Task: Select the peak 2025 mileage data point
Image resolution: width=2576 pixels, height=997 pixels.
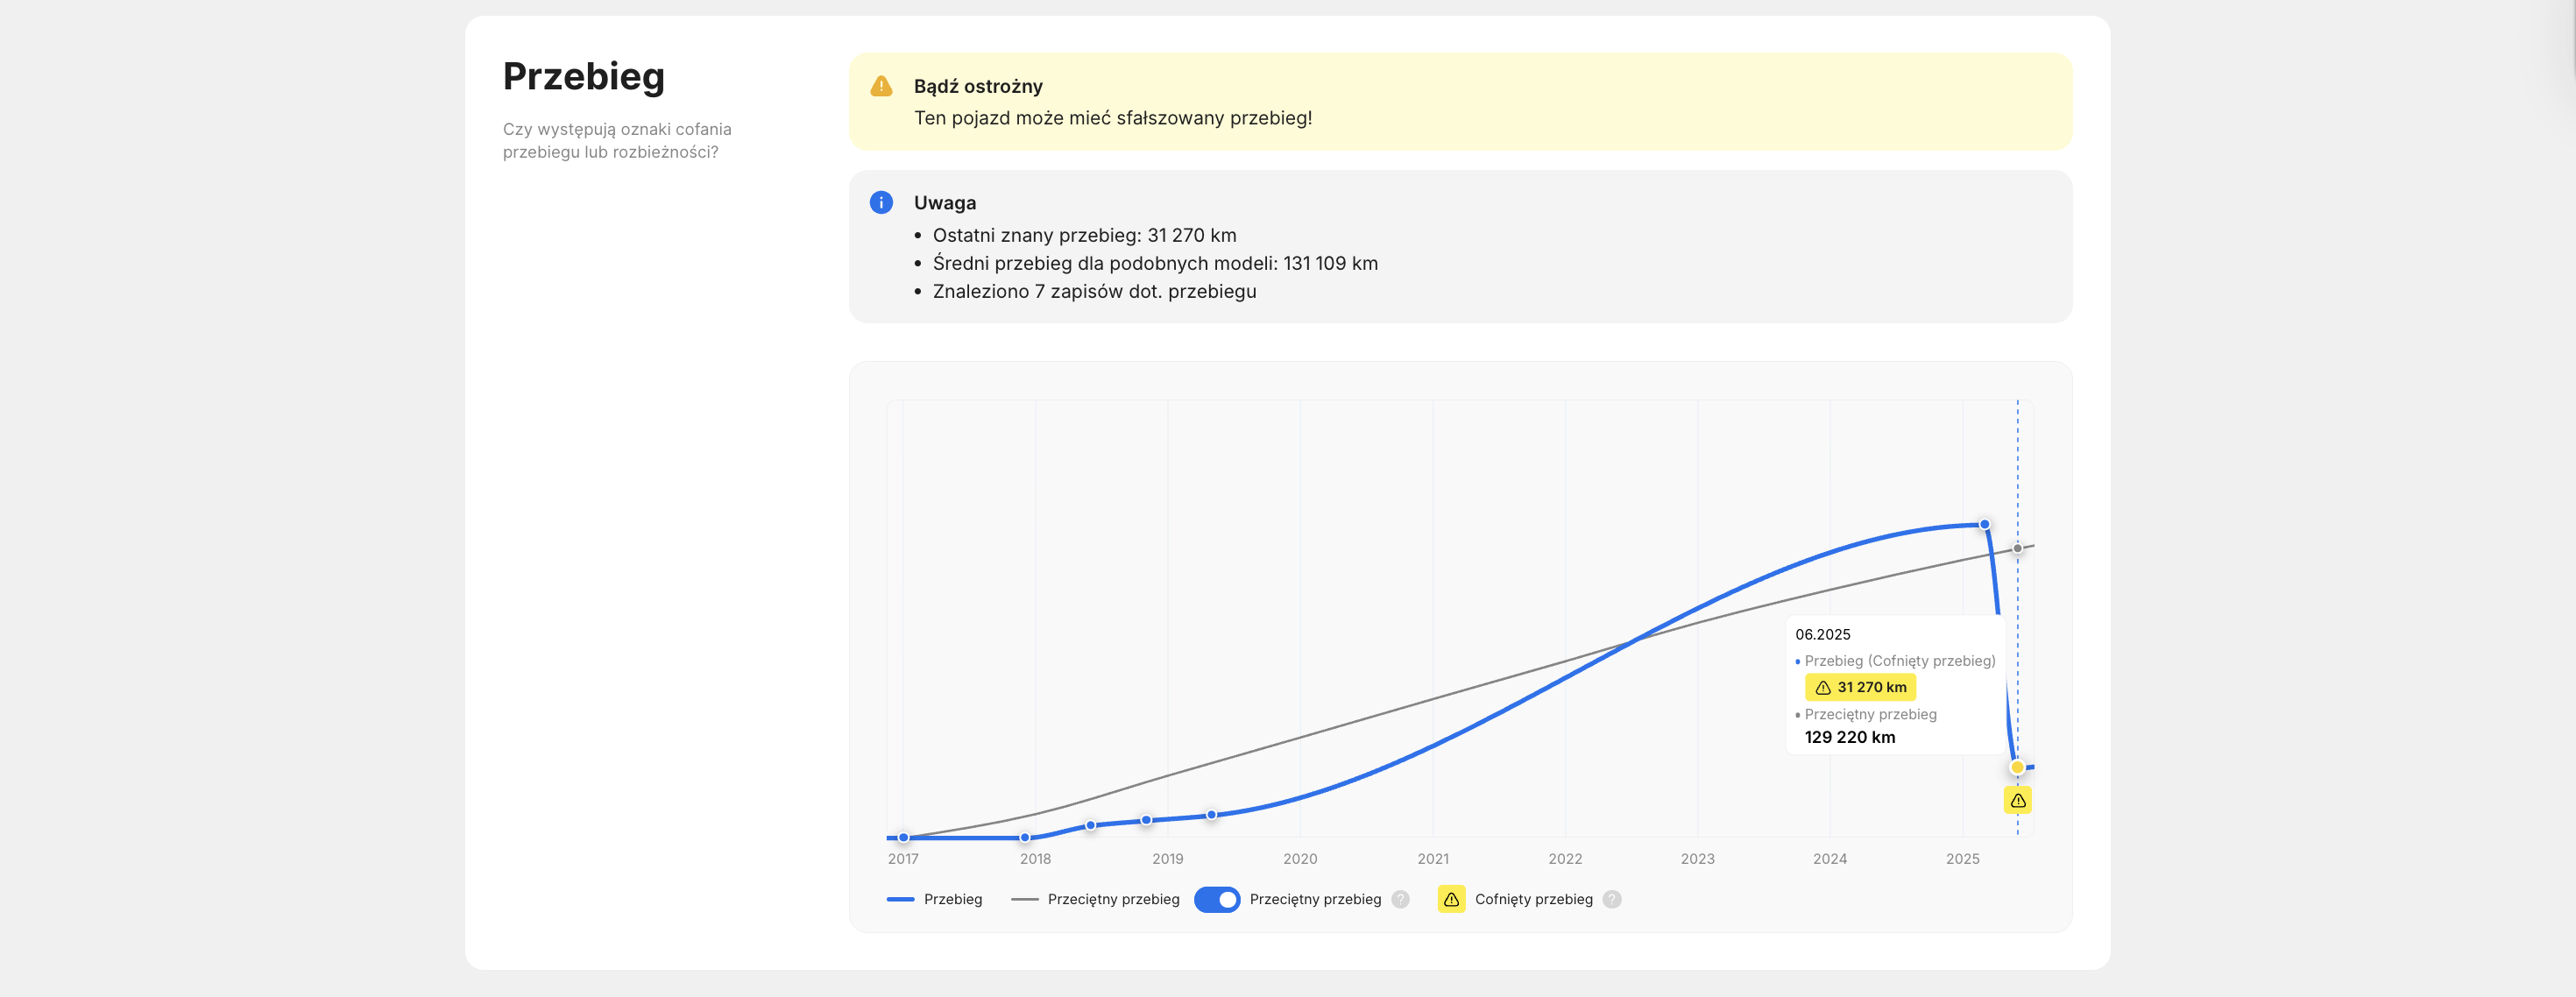Action: [x=1984, y=524]
